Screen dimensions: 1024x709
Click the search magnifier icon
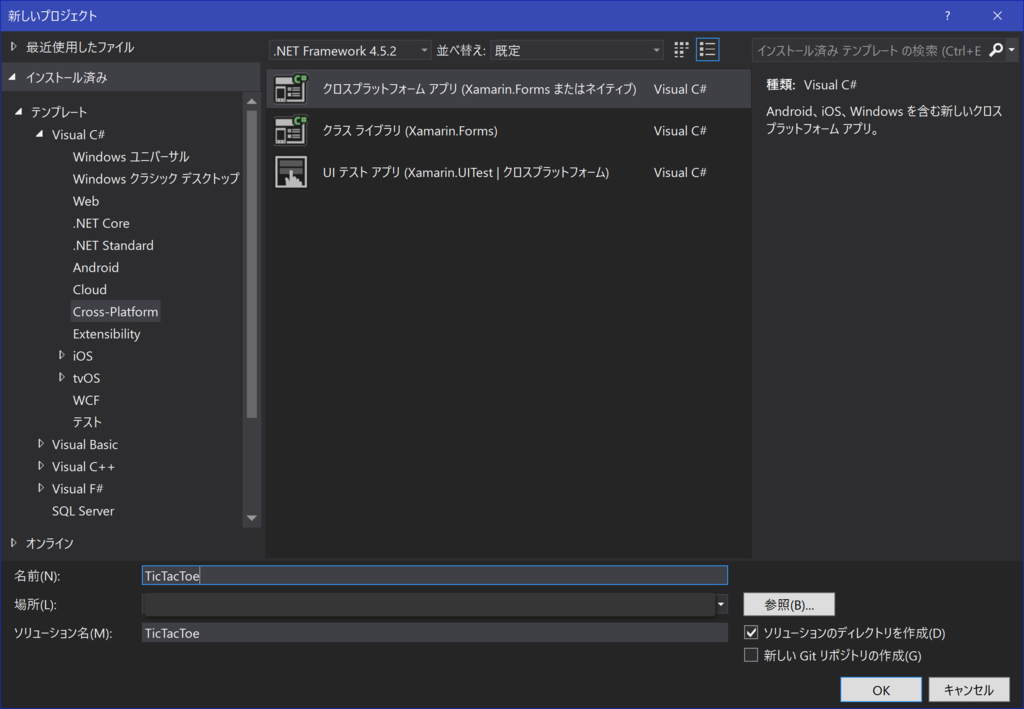(995, 50)
